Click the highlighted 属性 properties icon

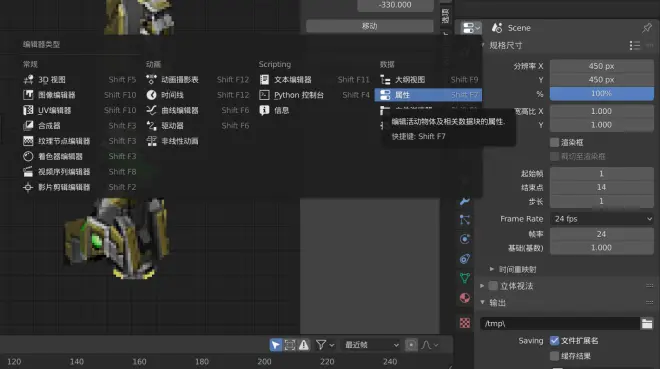pyautogui.click(x=385, y=95)
